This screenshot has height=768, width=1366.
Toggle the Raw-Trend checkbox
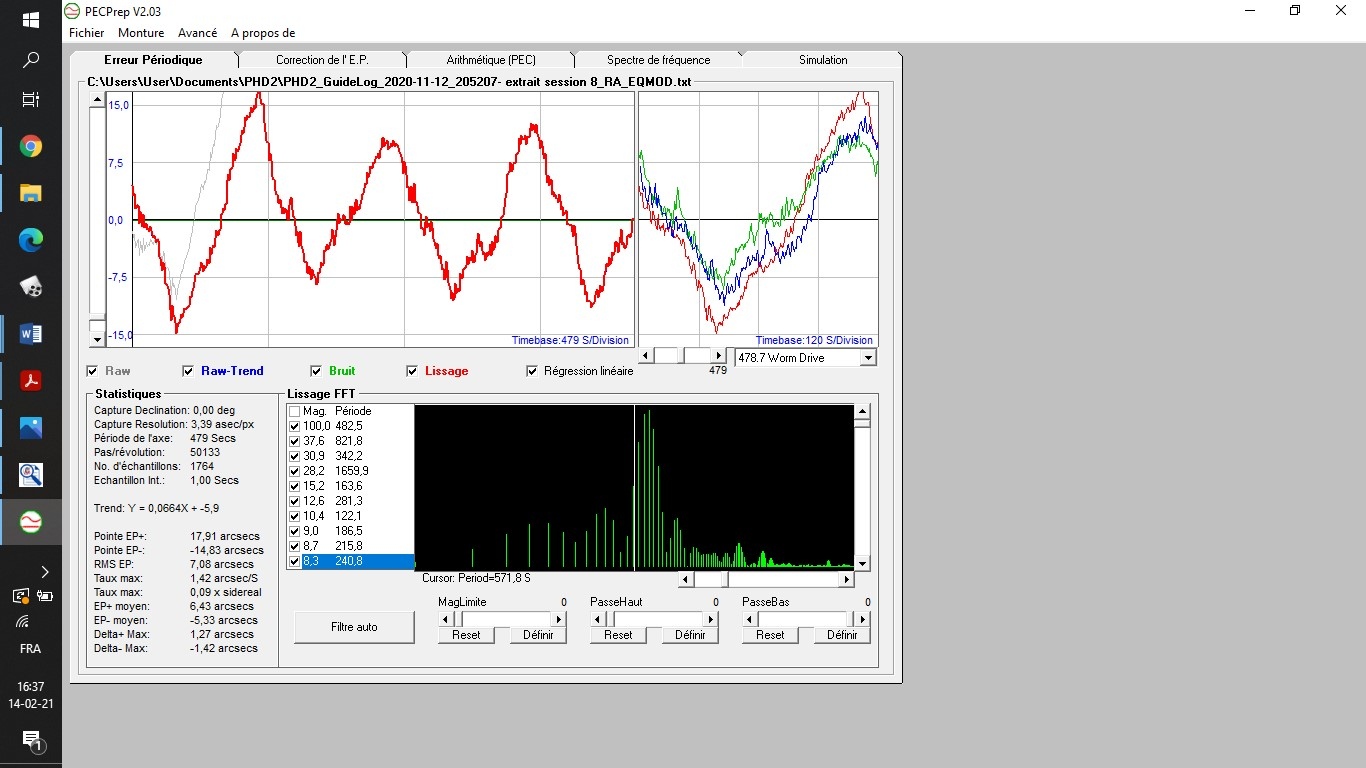(188, 371)
